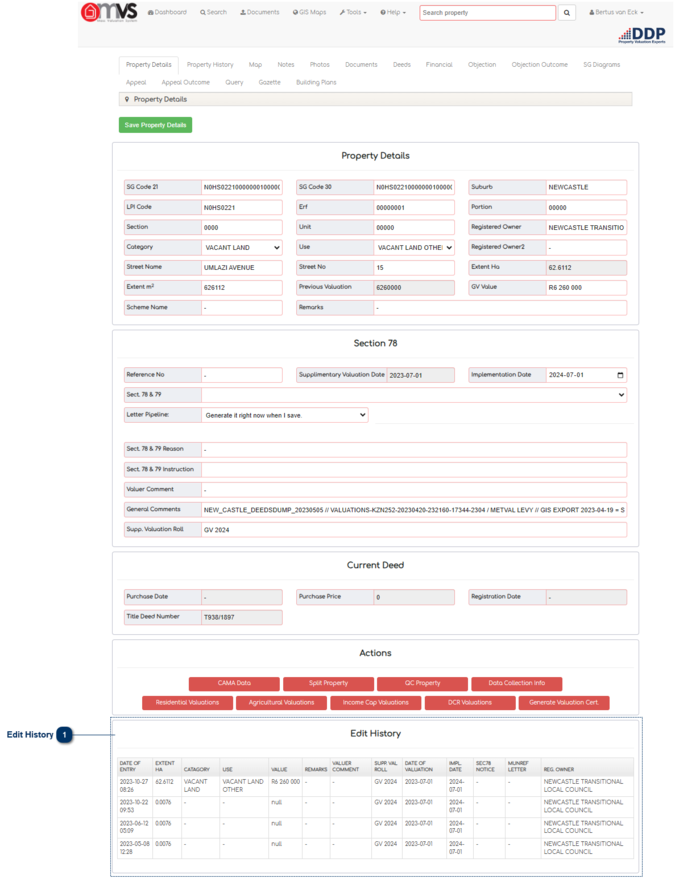Open the Objection Outcome tab
Screen dimensions: 675x883
[539, 65]
